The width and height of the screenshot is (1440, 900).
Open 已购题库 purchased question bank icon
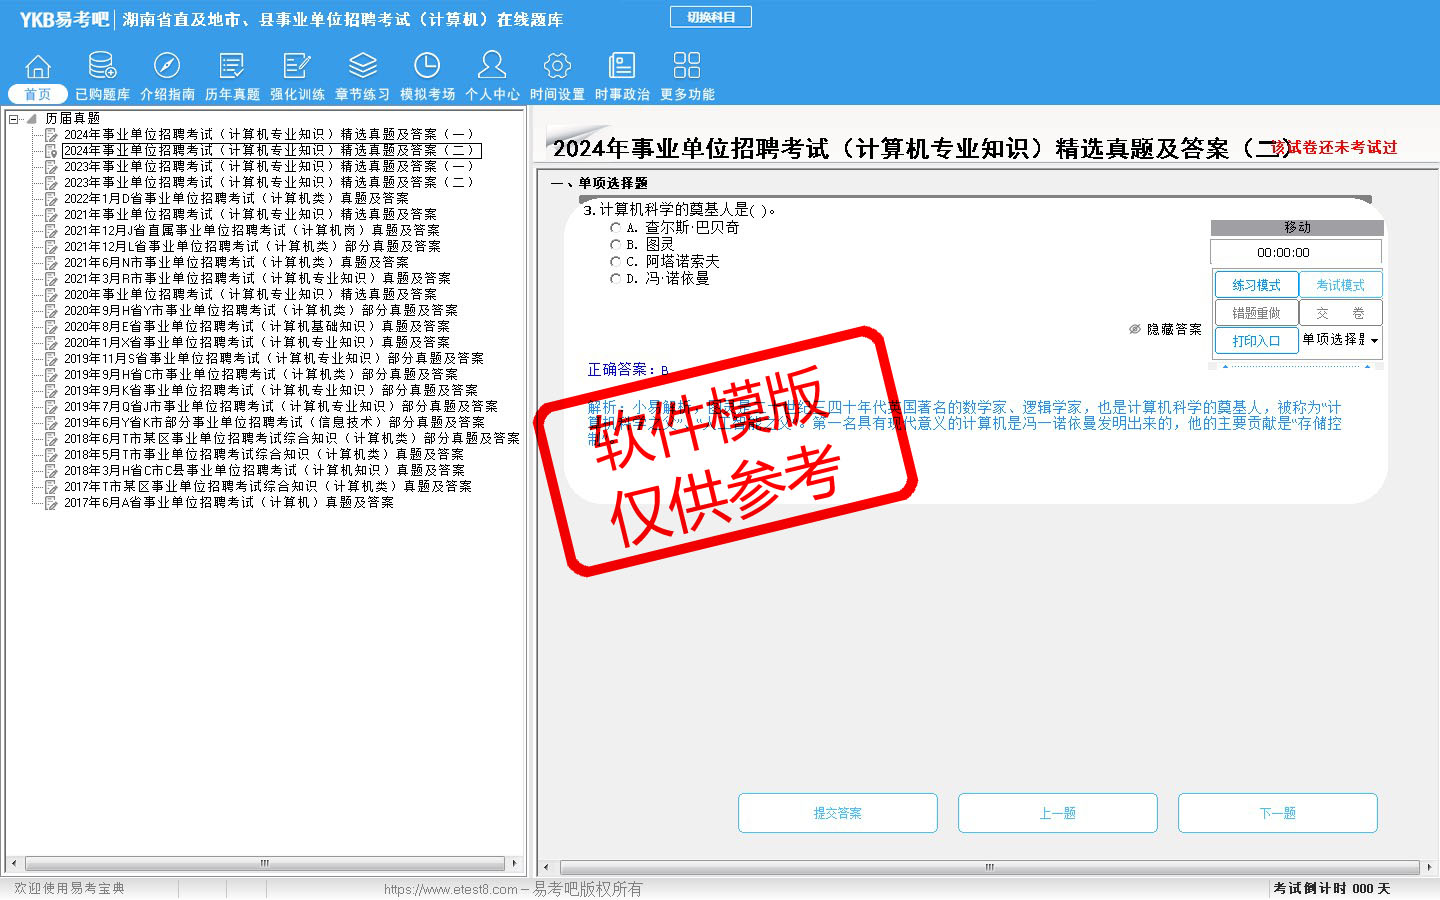click(102, 67)
